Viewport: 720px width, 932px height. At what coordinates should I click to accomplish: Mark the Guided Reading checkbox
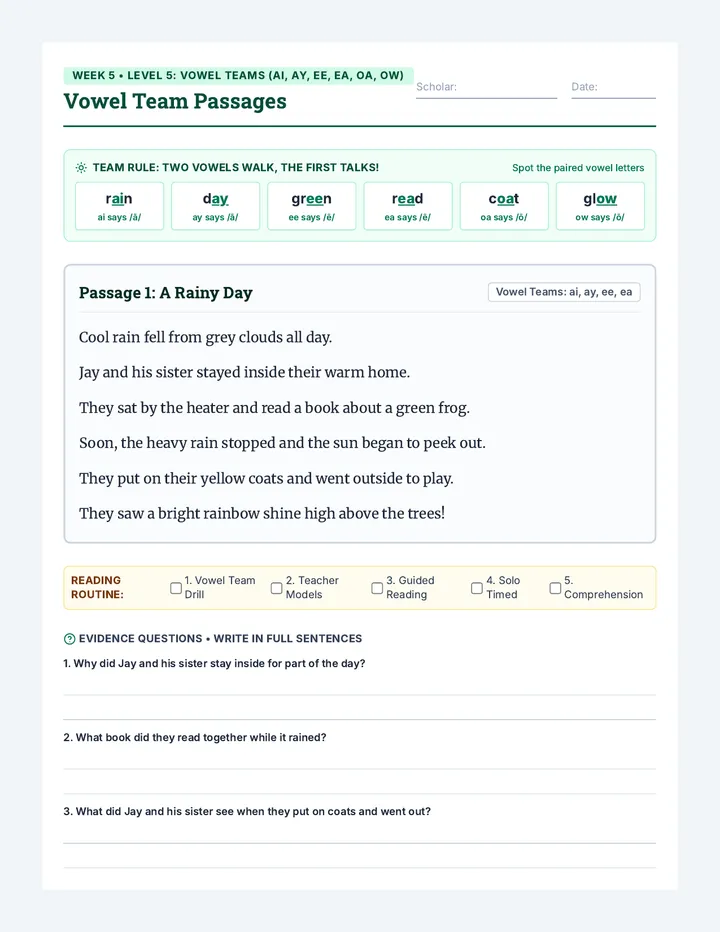pyautogui.click(x=377, y=588)
